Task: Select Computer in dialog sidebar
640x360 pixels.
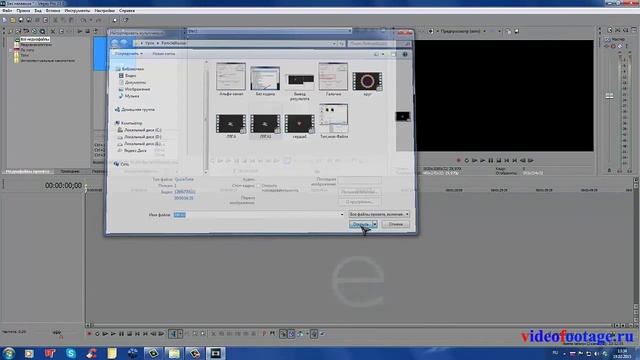Action: (129, 123)
